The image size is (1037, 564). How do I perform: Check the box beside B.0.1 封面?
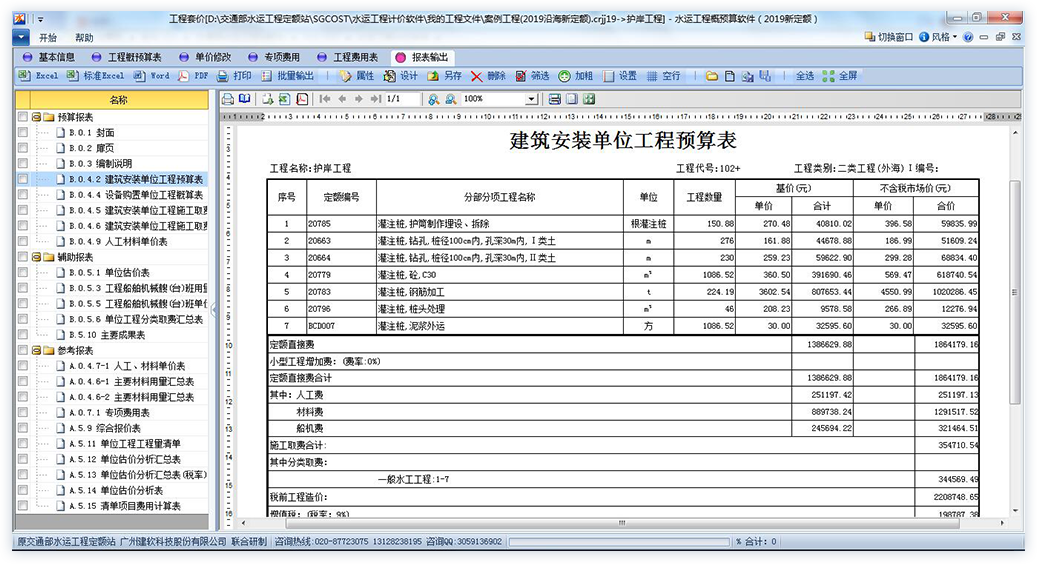coord(22,132)
